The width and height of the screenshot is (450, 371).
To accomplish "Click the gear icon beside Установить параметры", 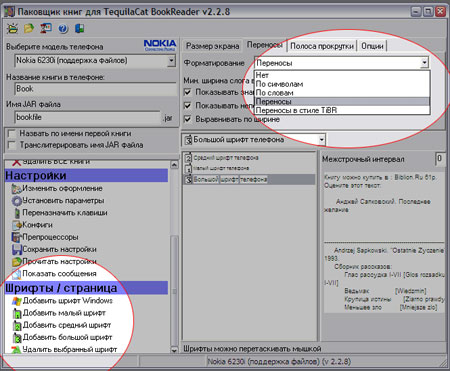I will pyautogui.click(x=17, y=201).
